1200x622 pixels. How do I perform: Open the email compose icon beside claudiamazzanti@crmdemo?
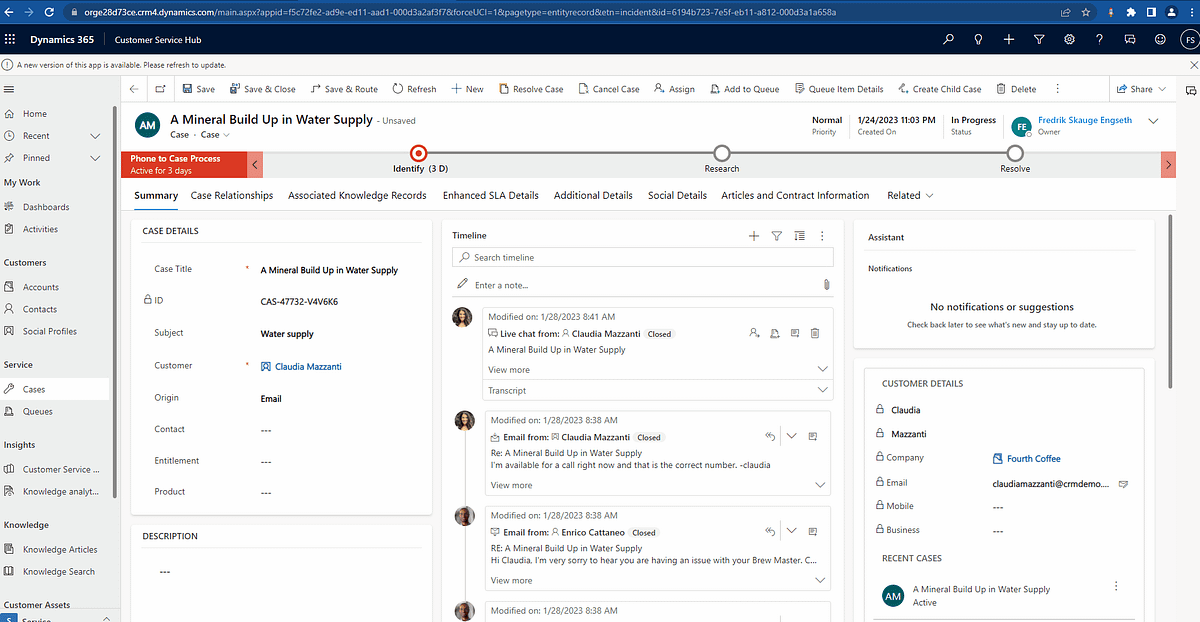click(x=1123, y=482)
